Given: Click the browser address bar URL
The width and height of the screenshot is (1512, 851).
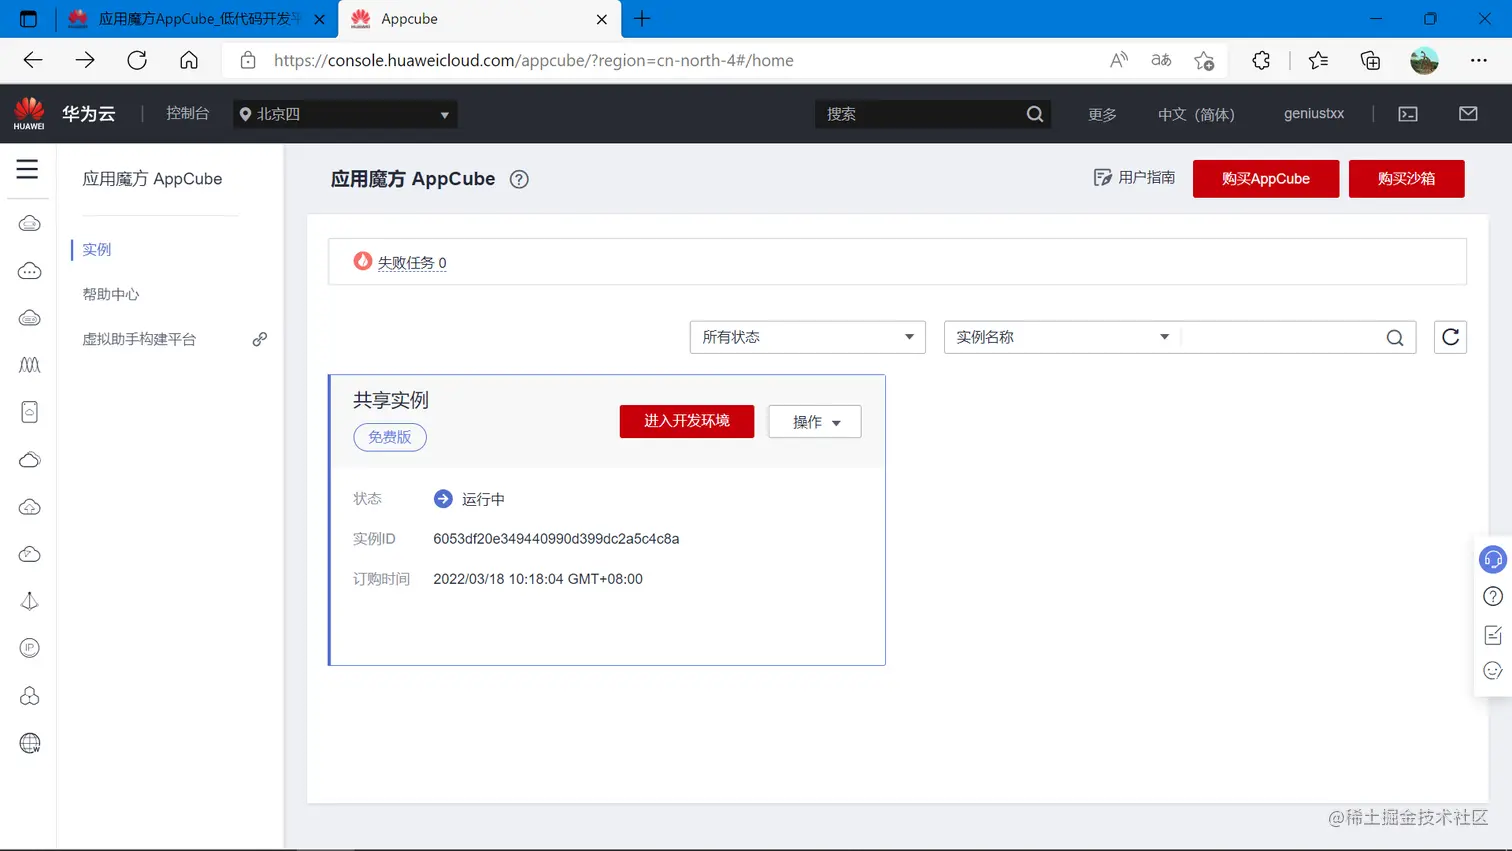Looking at the screenshot, I should [x=534, y=60].
